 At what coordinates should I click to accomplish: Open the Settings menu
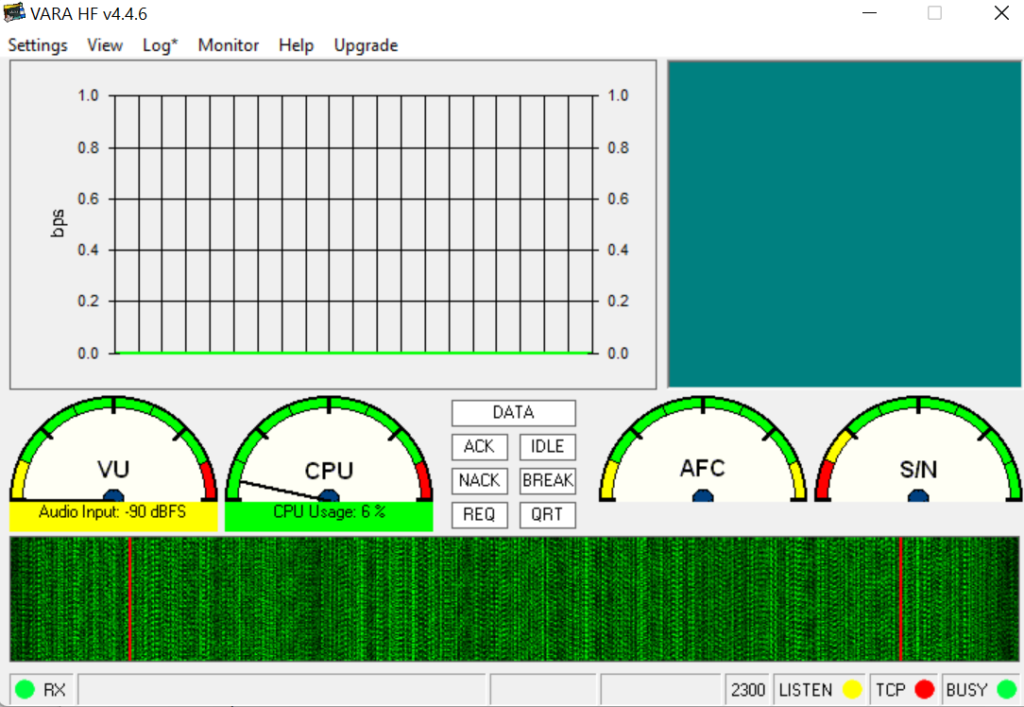[38, 45]
